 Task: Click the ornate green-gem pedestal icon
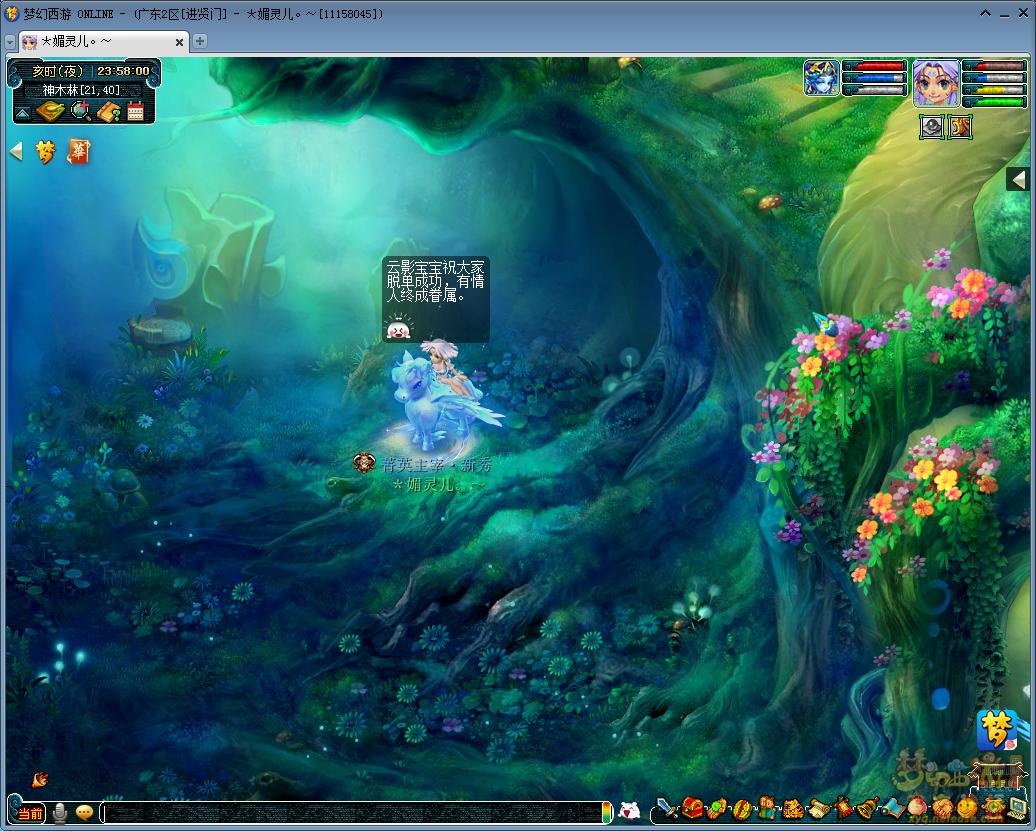pos(992,807)
